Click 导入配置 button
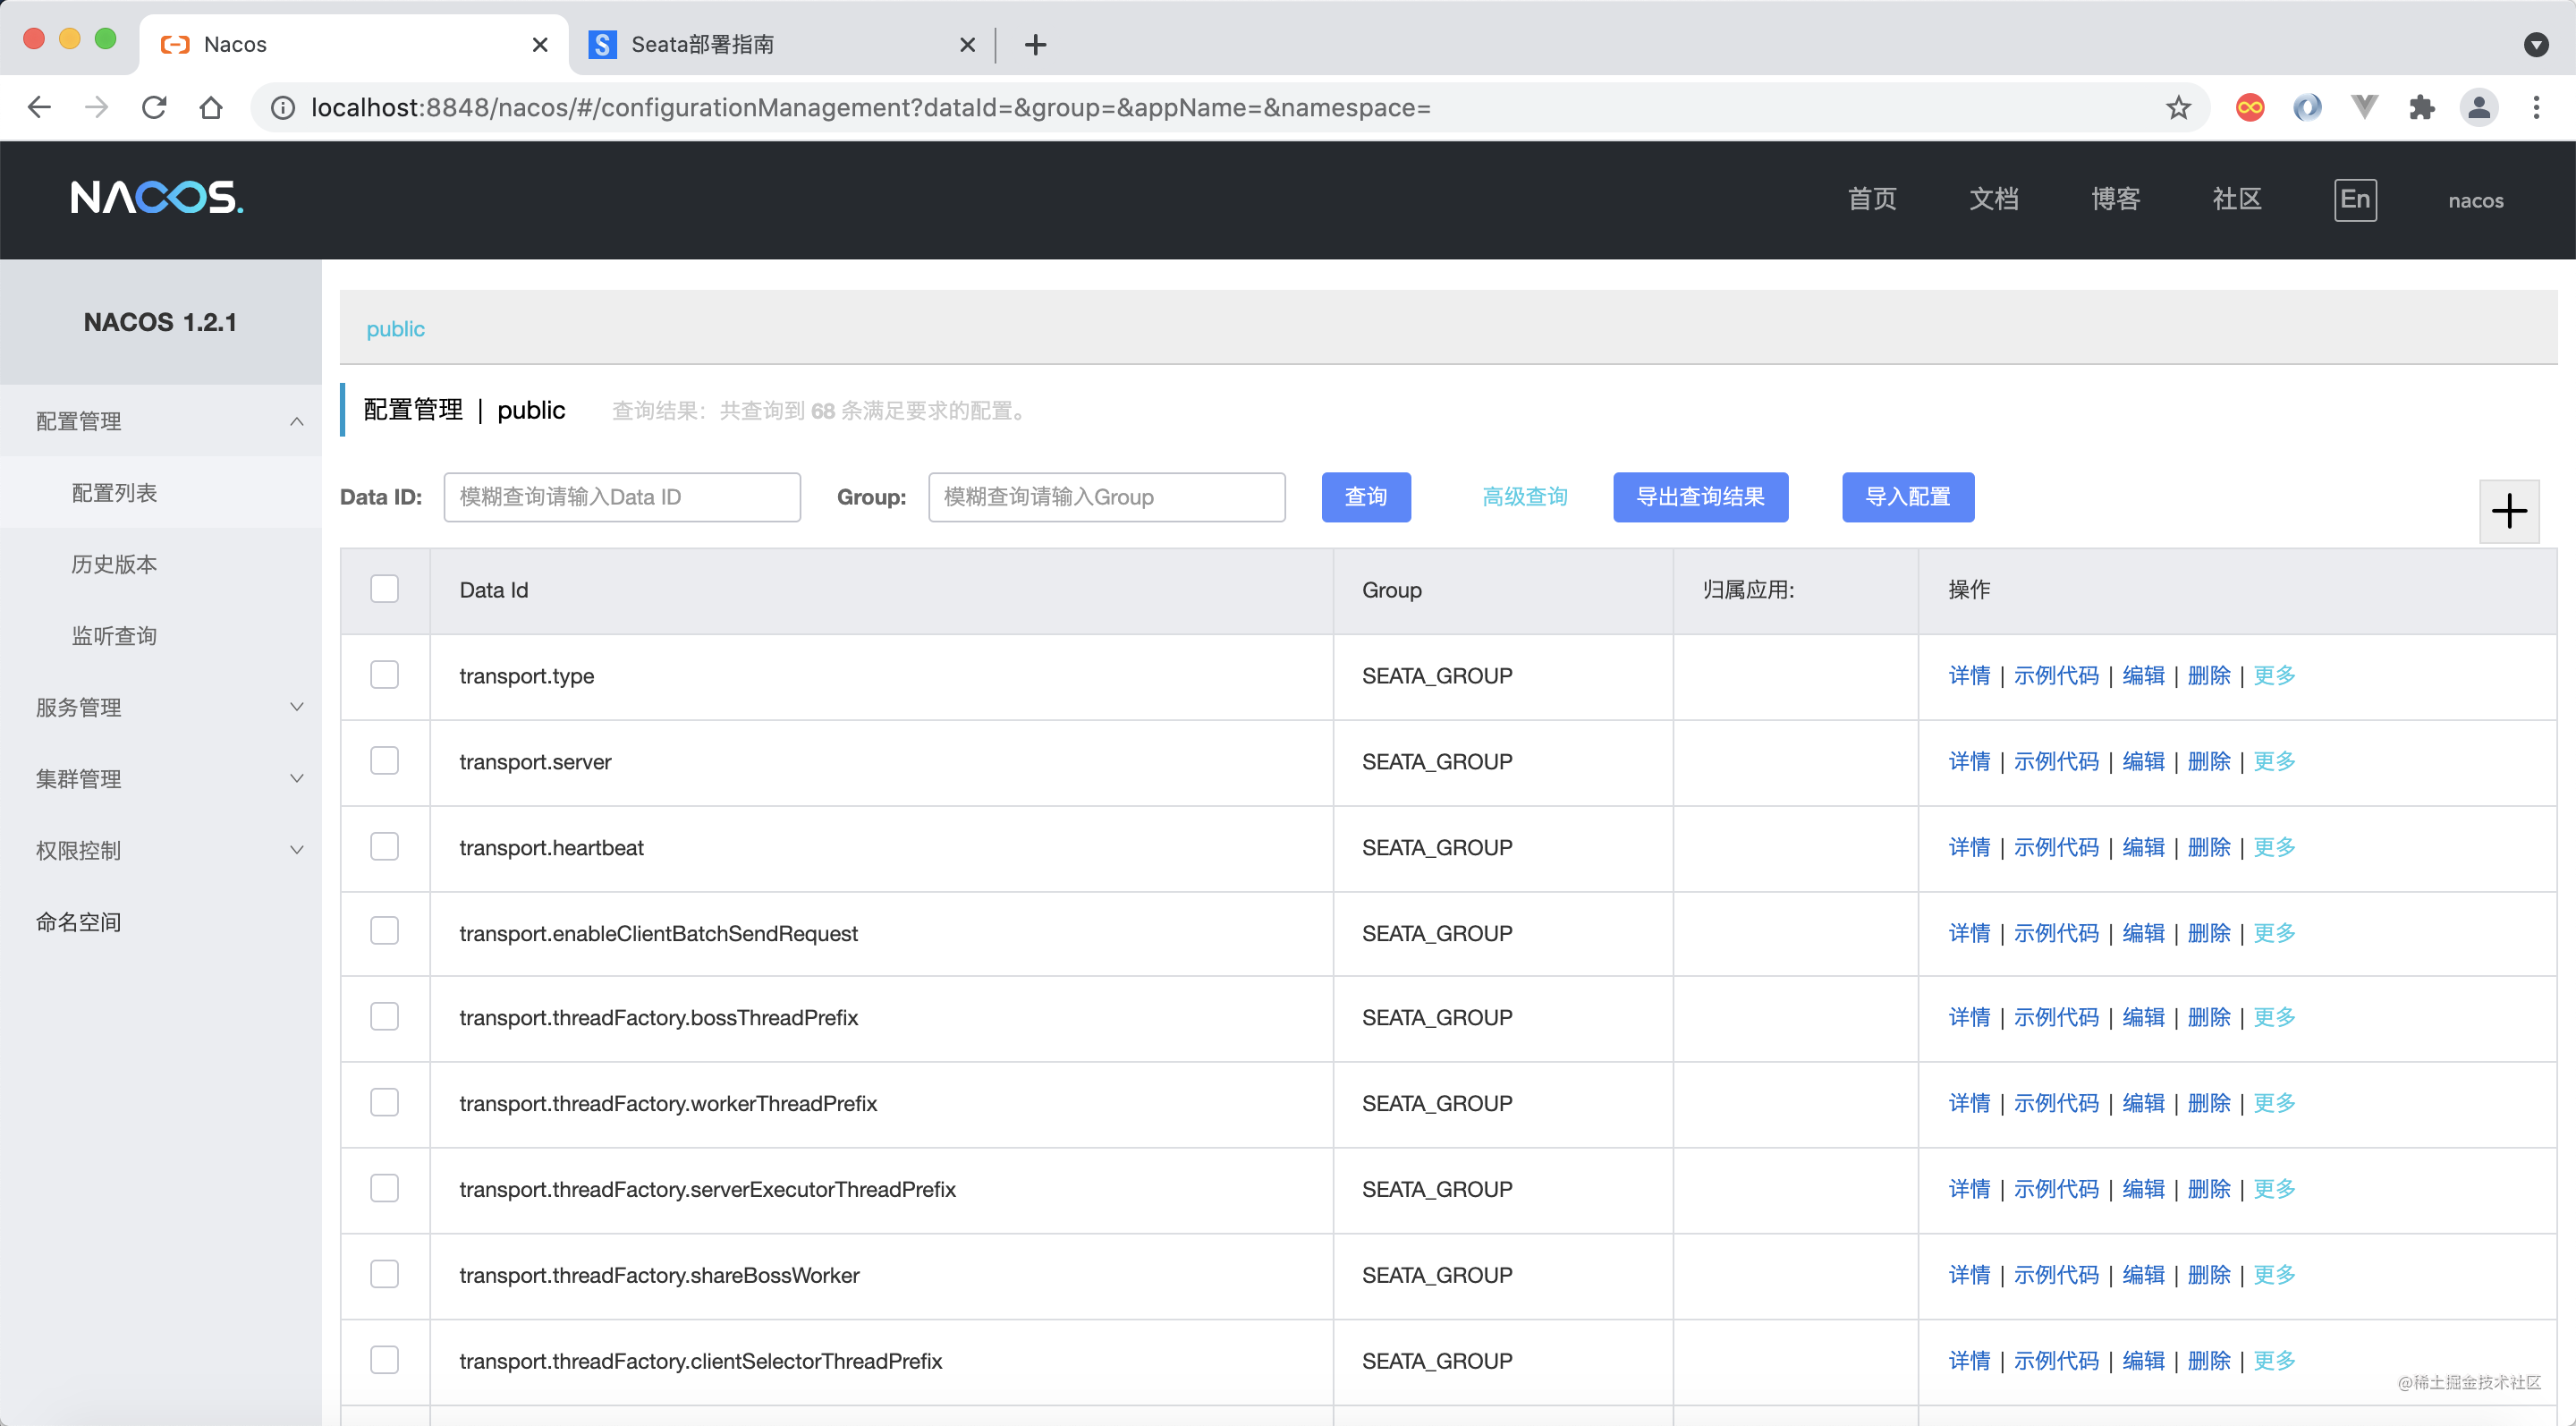2576x1426 pixels. (x=1908, y=497)
